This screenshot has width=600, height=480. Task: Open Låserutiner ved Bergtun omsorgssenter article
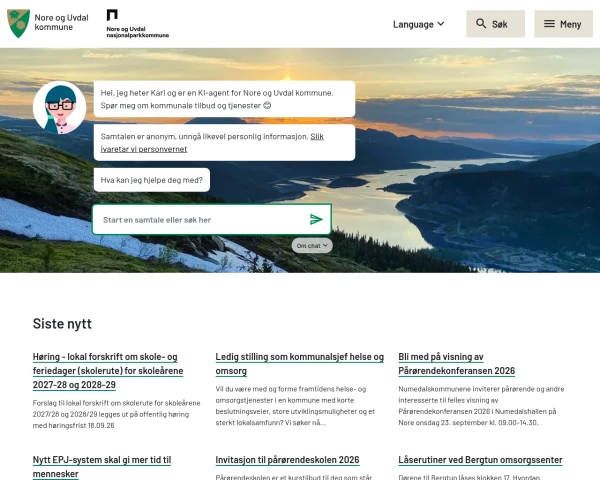coord(480,460)
